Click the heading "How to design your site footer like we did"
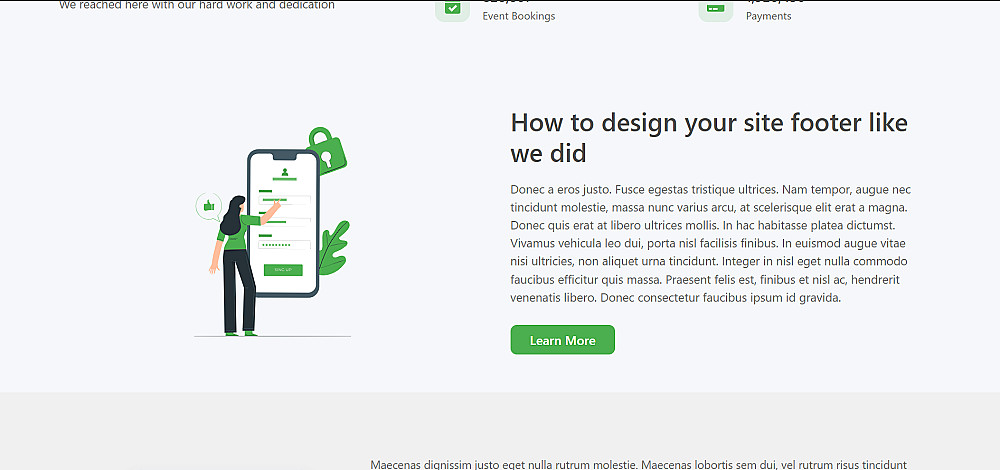This screenshot has width=1000, height=470. coord(709,137)
